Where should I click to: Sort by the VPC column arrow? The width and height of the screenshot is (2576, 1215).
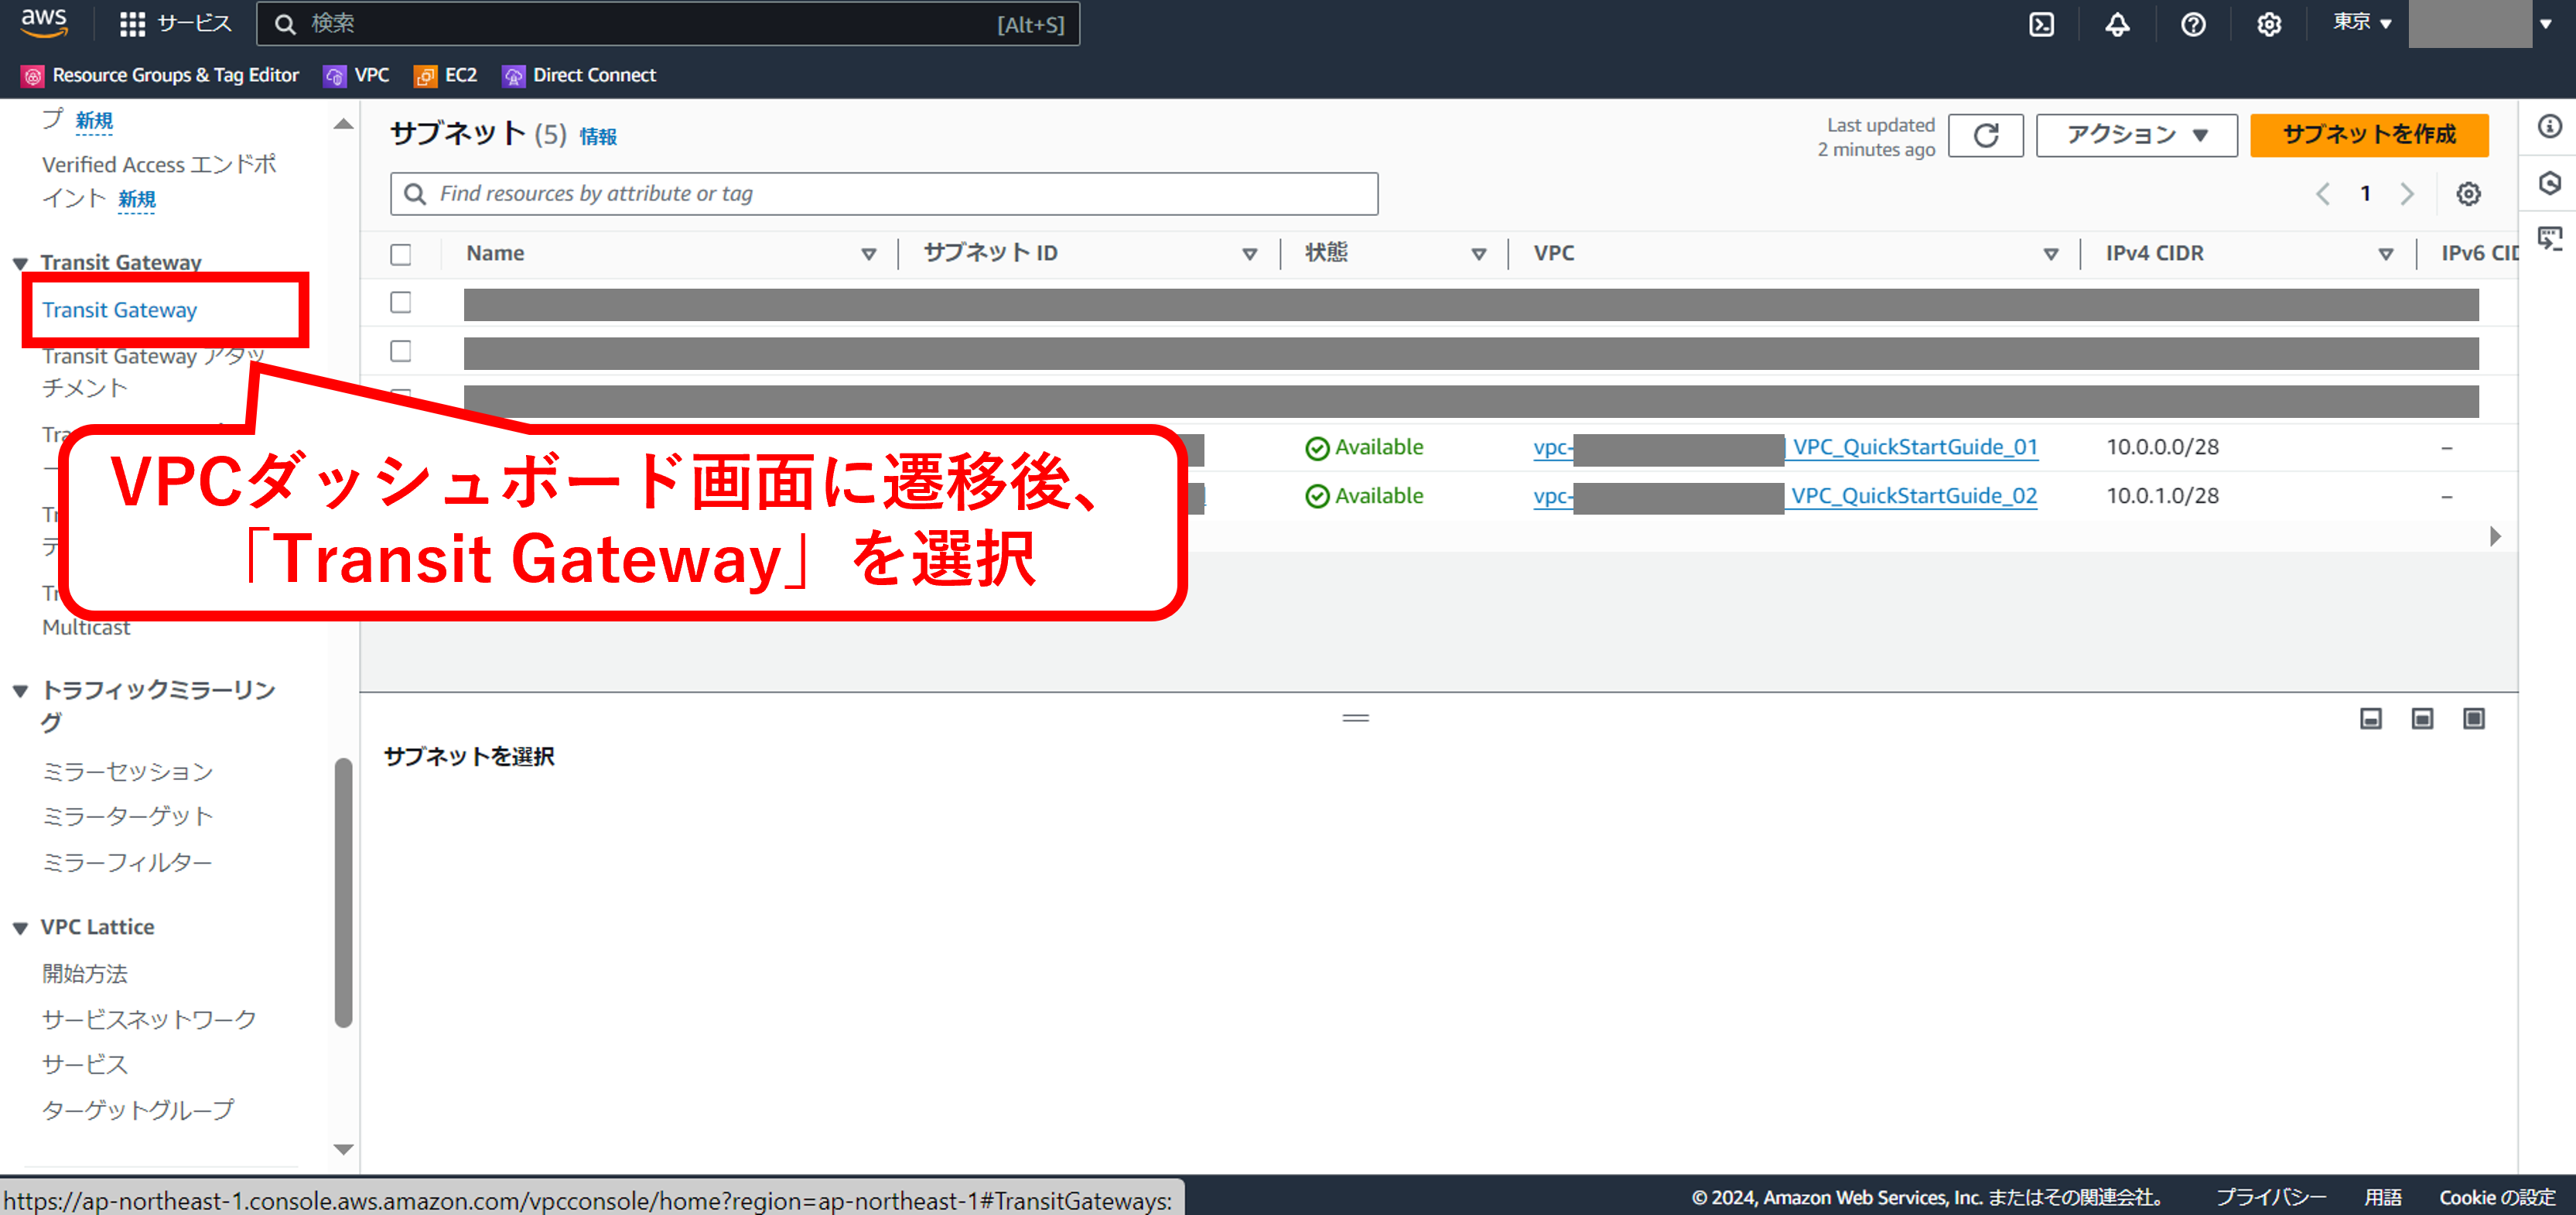click(x=2051, y=254)
